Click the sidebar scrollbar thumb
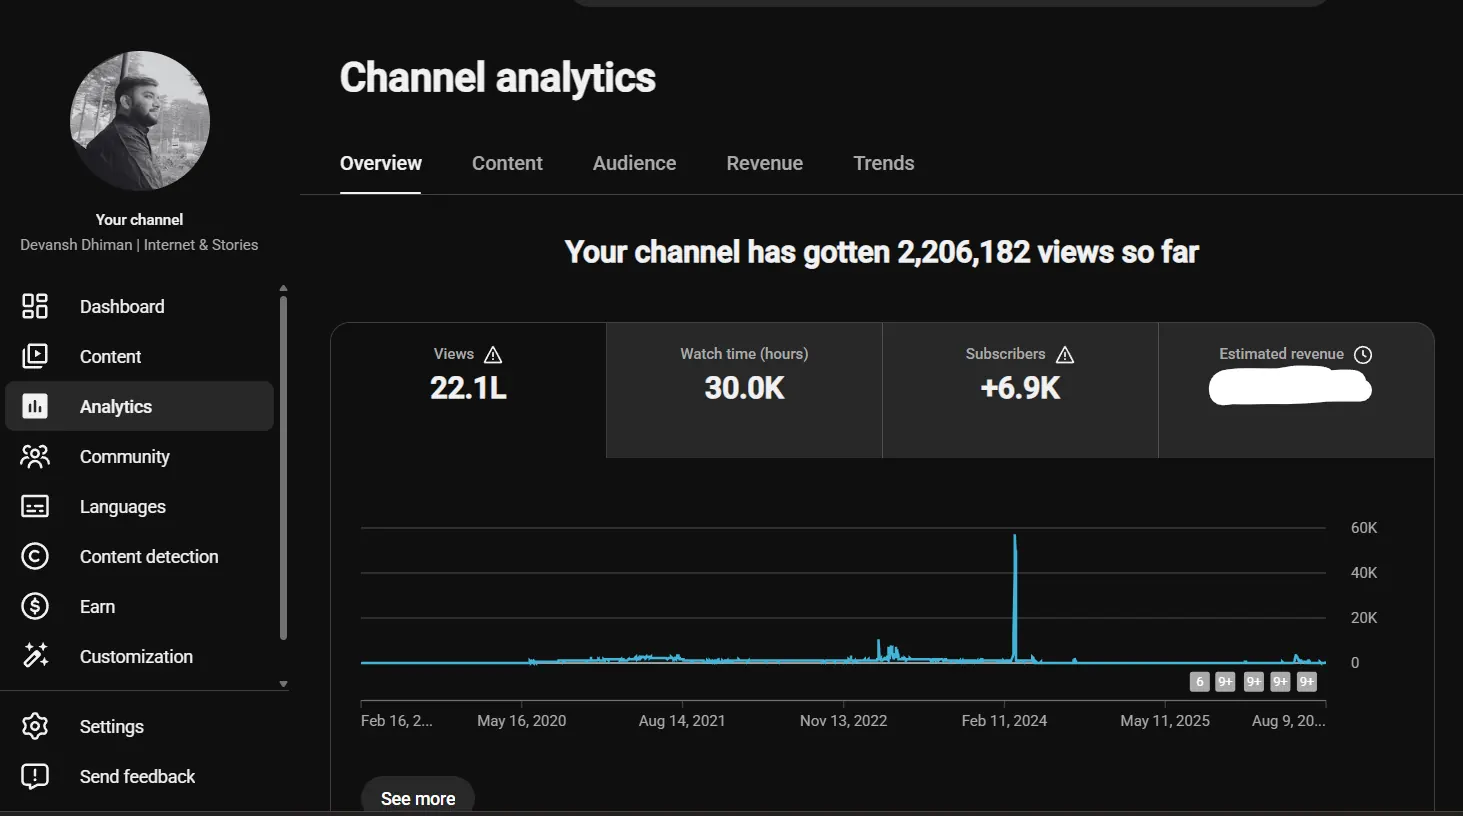 pos(283,467)
